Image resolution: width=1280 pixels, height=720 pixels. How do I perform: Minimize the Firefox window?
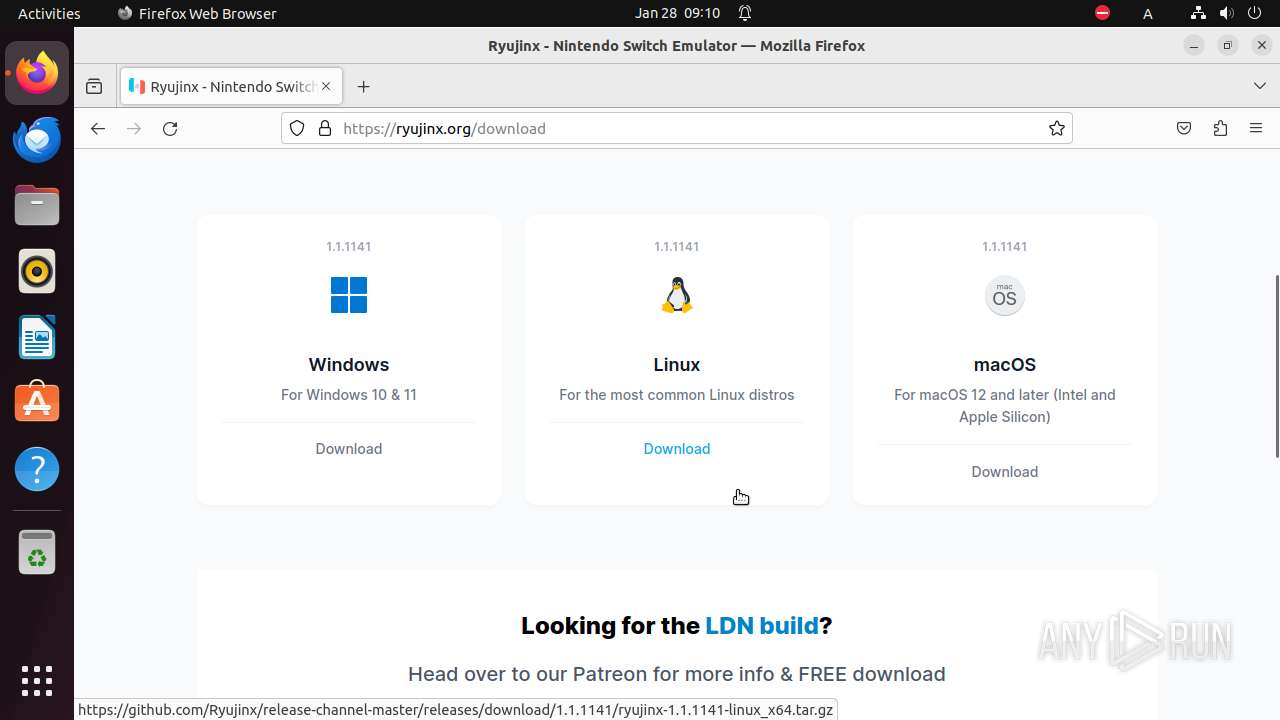(x=1193, y=45)
